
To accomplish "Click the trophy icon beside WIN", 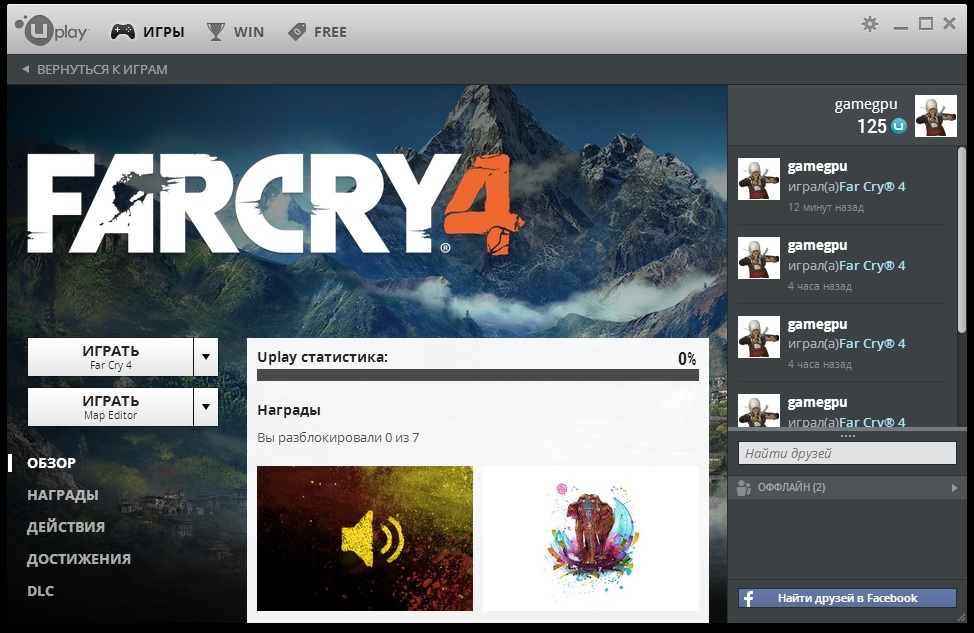I will (216, 32).
